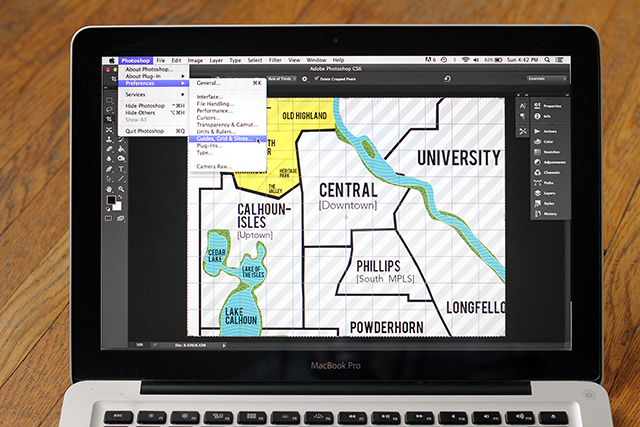Expand the About Plug-In submenu

pos(153,76)
